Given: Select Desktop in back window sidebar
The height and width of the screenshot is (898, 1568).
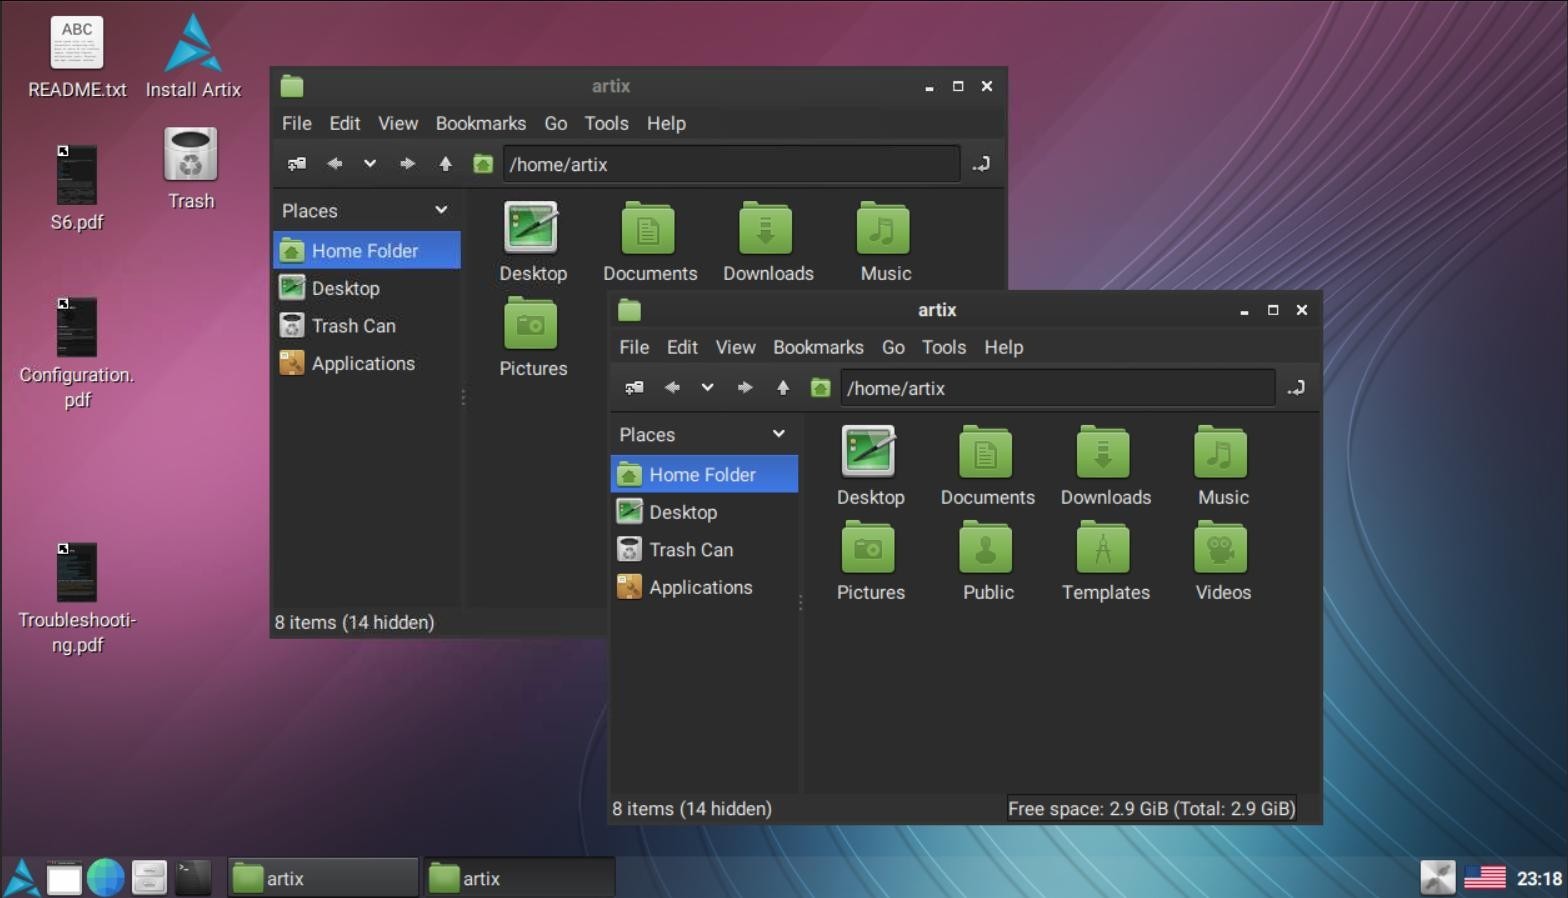Looking at the screenshot, I should [x=367, y=288].
